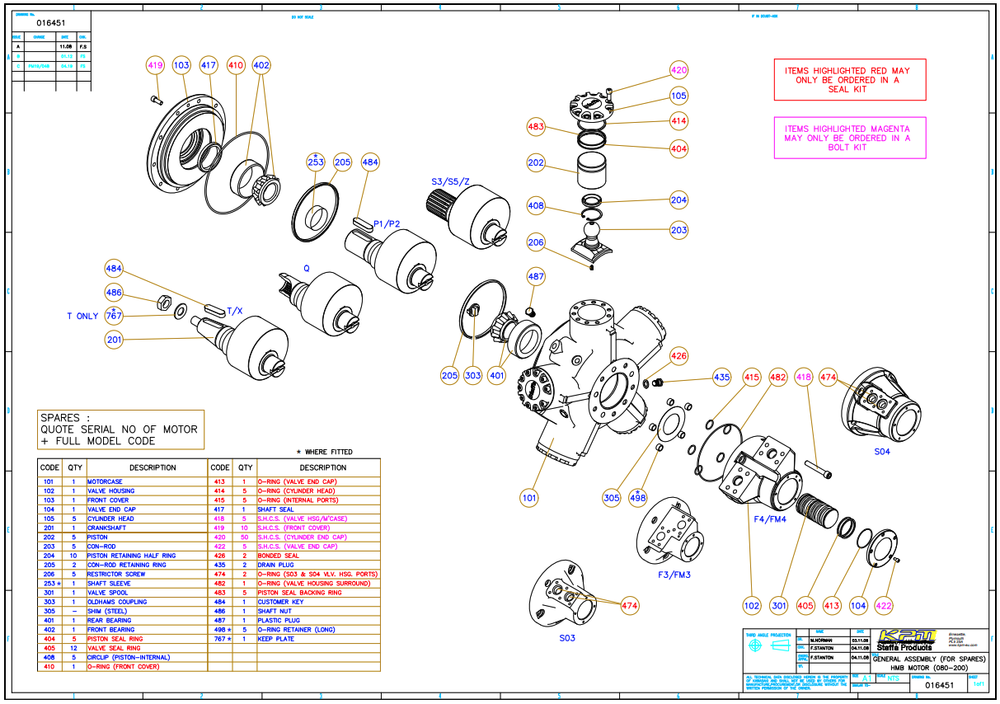Select the F4/FM4 label
This screenshot has width=1000, height=704.
click(x=770, y=519)
